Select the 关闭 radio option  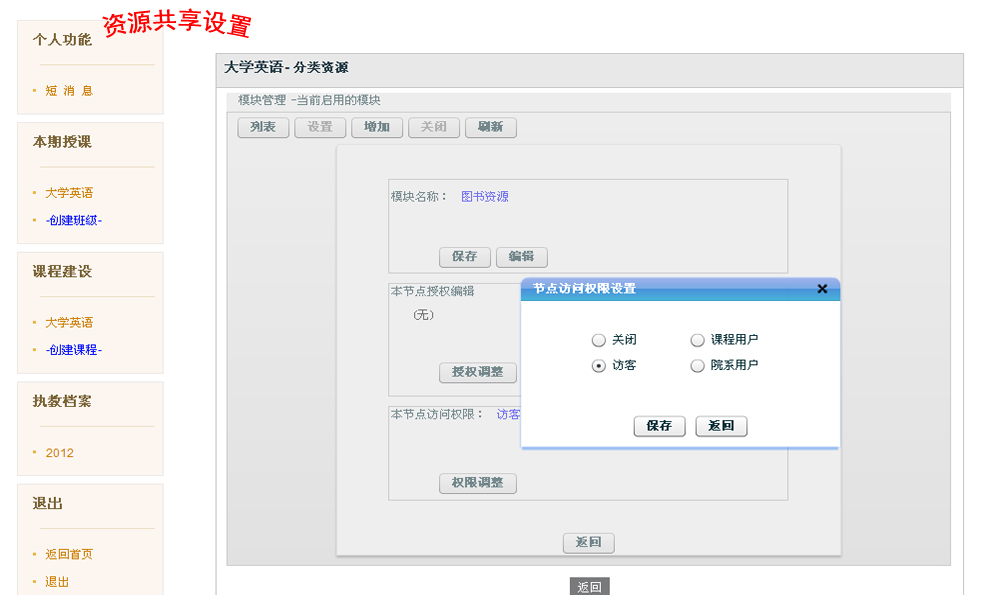tap(599, 340)
